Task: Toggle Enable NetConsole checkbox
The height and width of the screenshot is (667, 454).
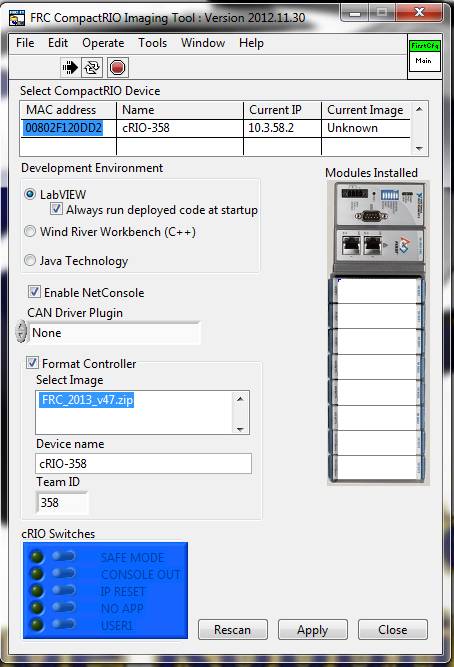Action: coord(34,292)
